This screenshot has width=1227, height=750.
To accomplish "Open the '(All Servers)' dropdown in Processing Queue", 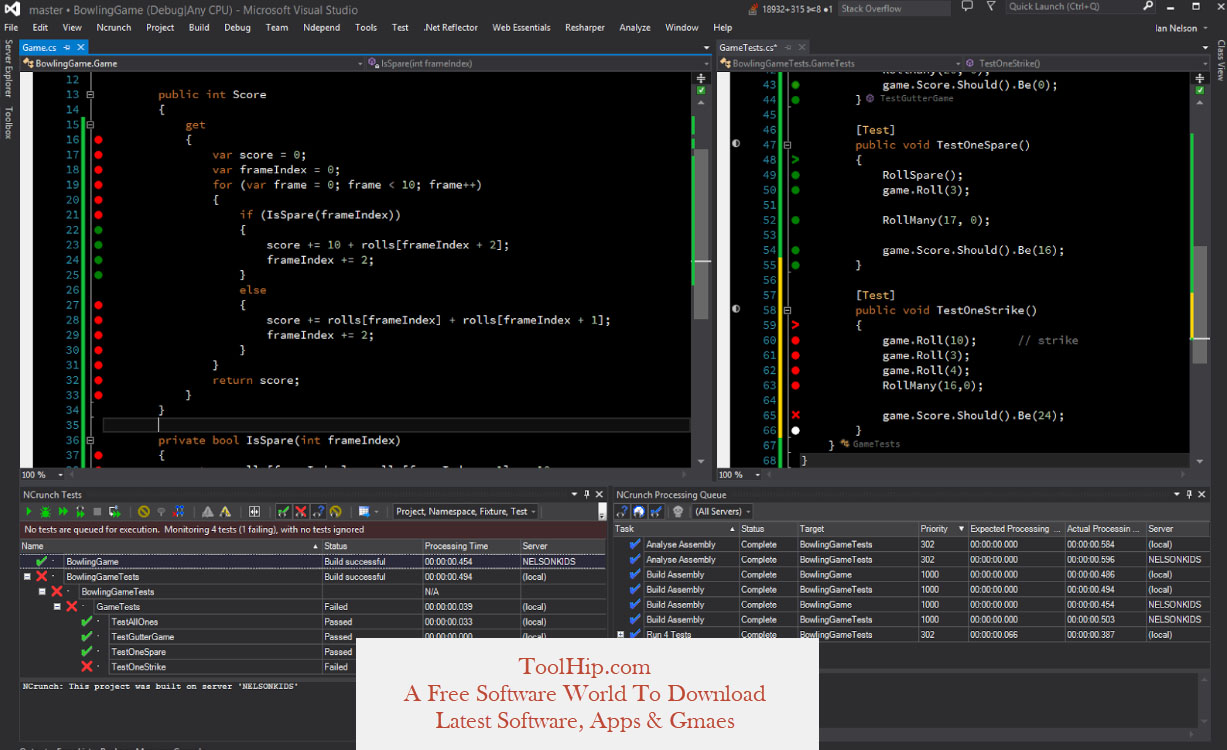I will (x=722, y=511).
